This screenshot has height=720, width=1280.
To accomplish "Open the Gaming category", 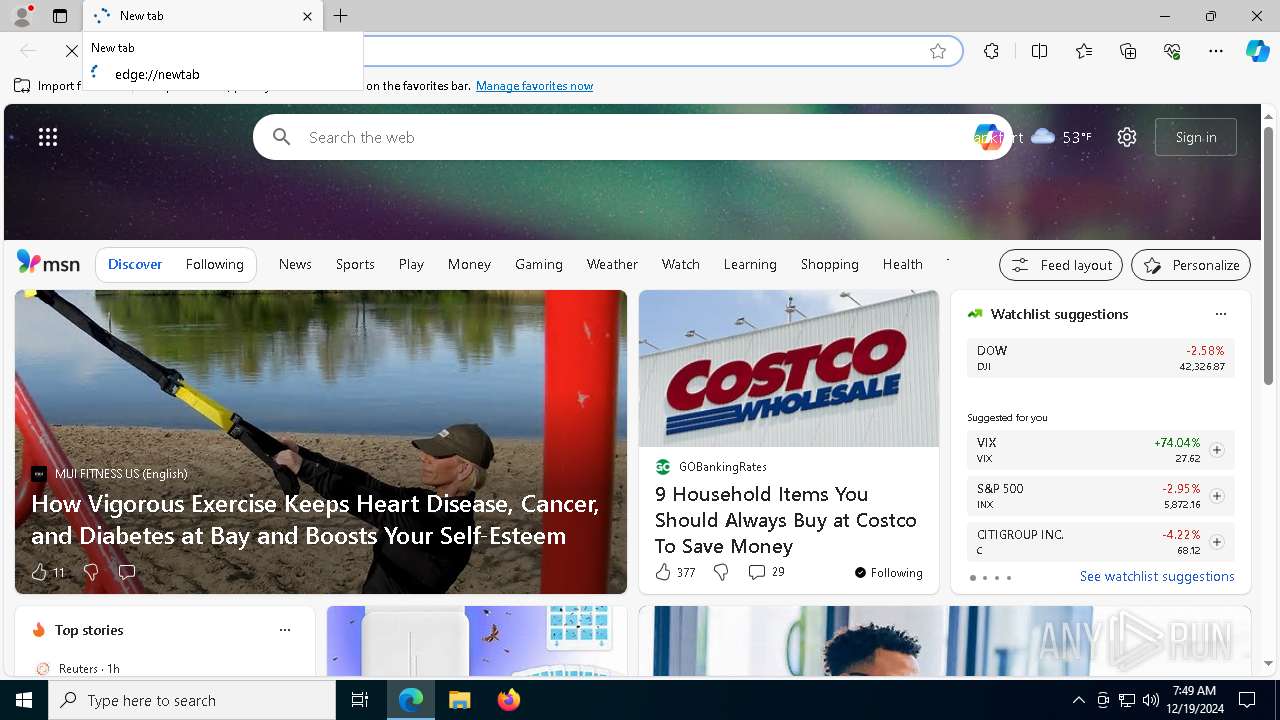I will [539, 264].
